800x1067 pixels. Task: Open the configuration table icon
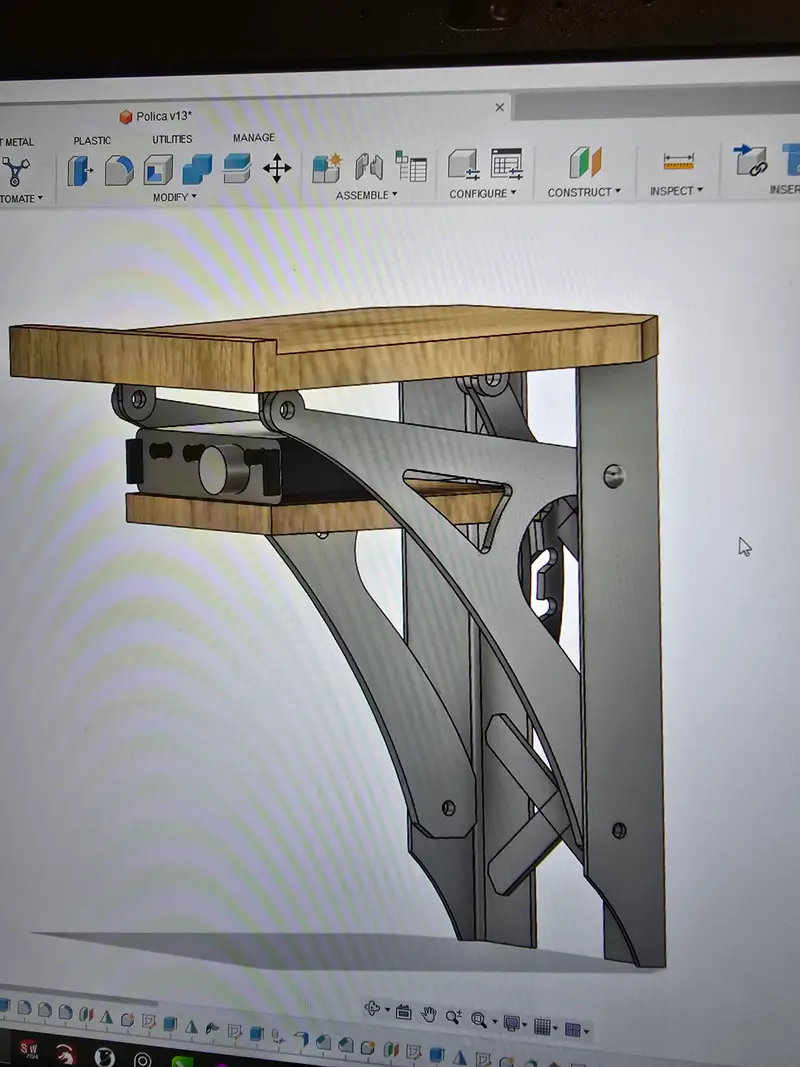point(507,163)
